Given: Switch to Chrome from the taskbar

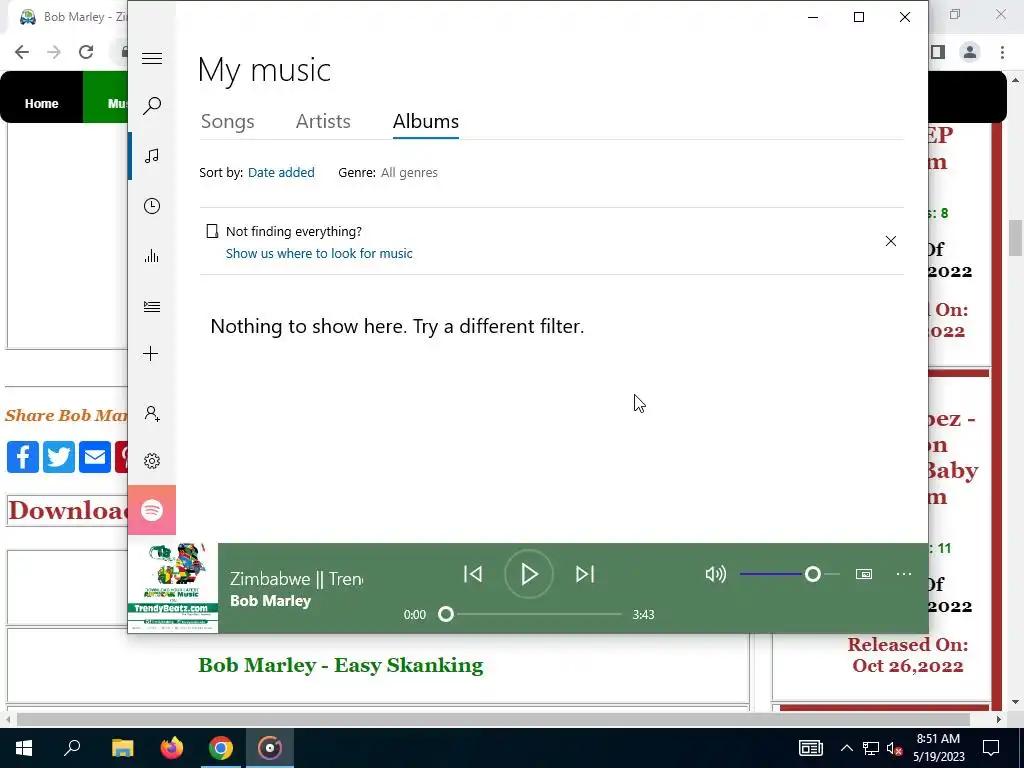Looking at the screenshot, I should [x=221, y=747].
